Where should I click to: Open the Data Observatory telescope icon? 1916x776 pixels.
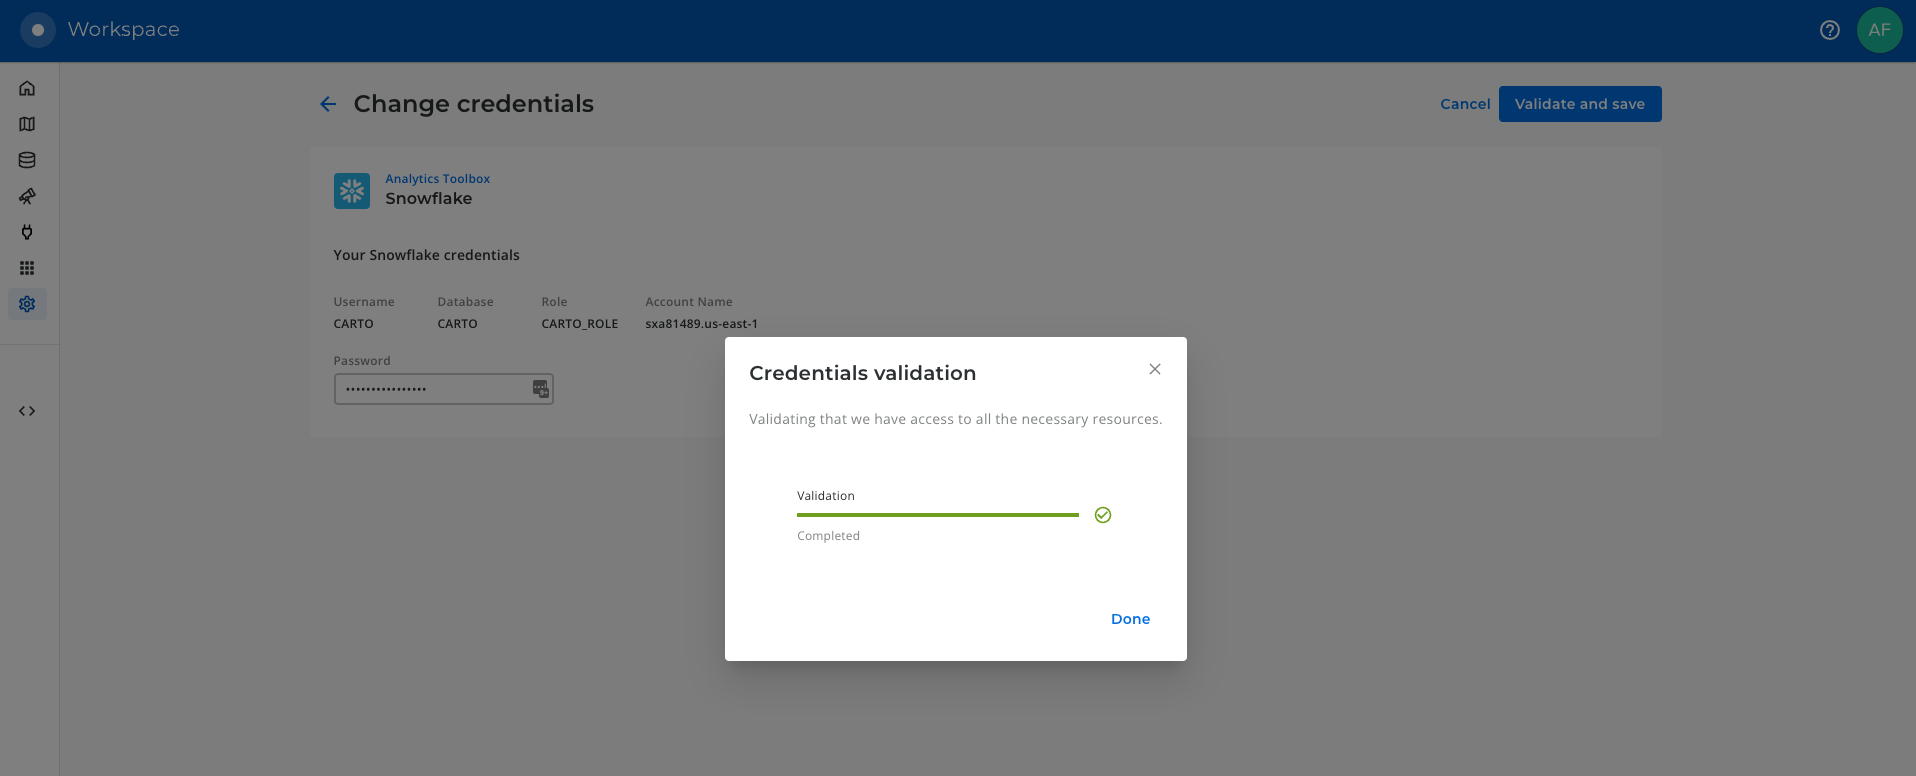(x=27, y=196)
